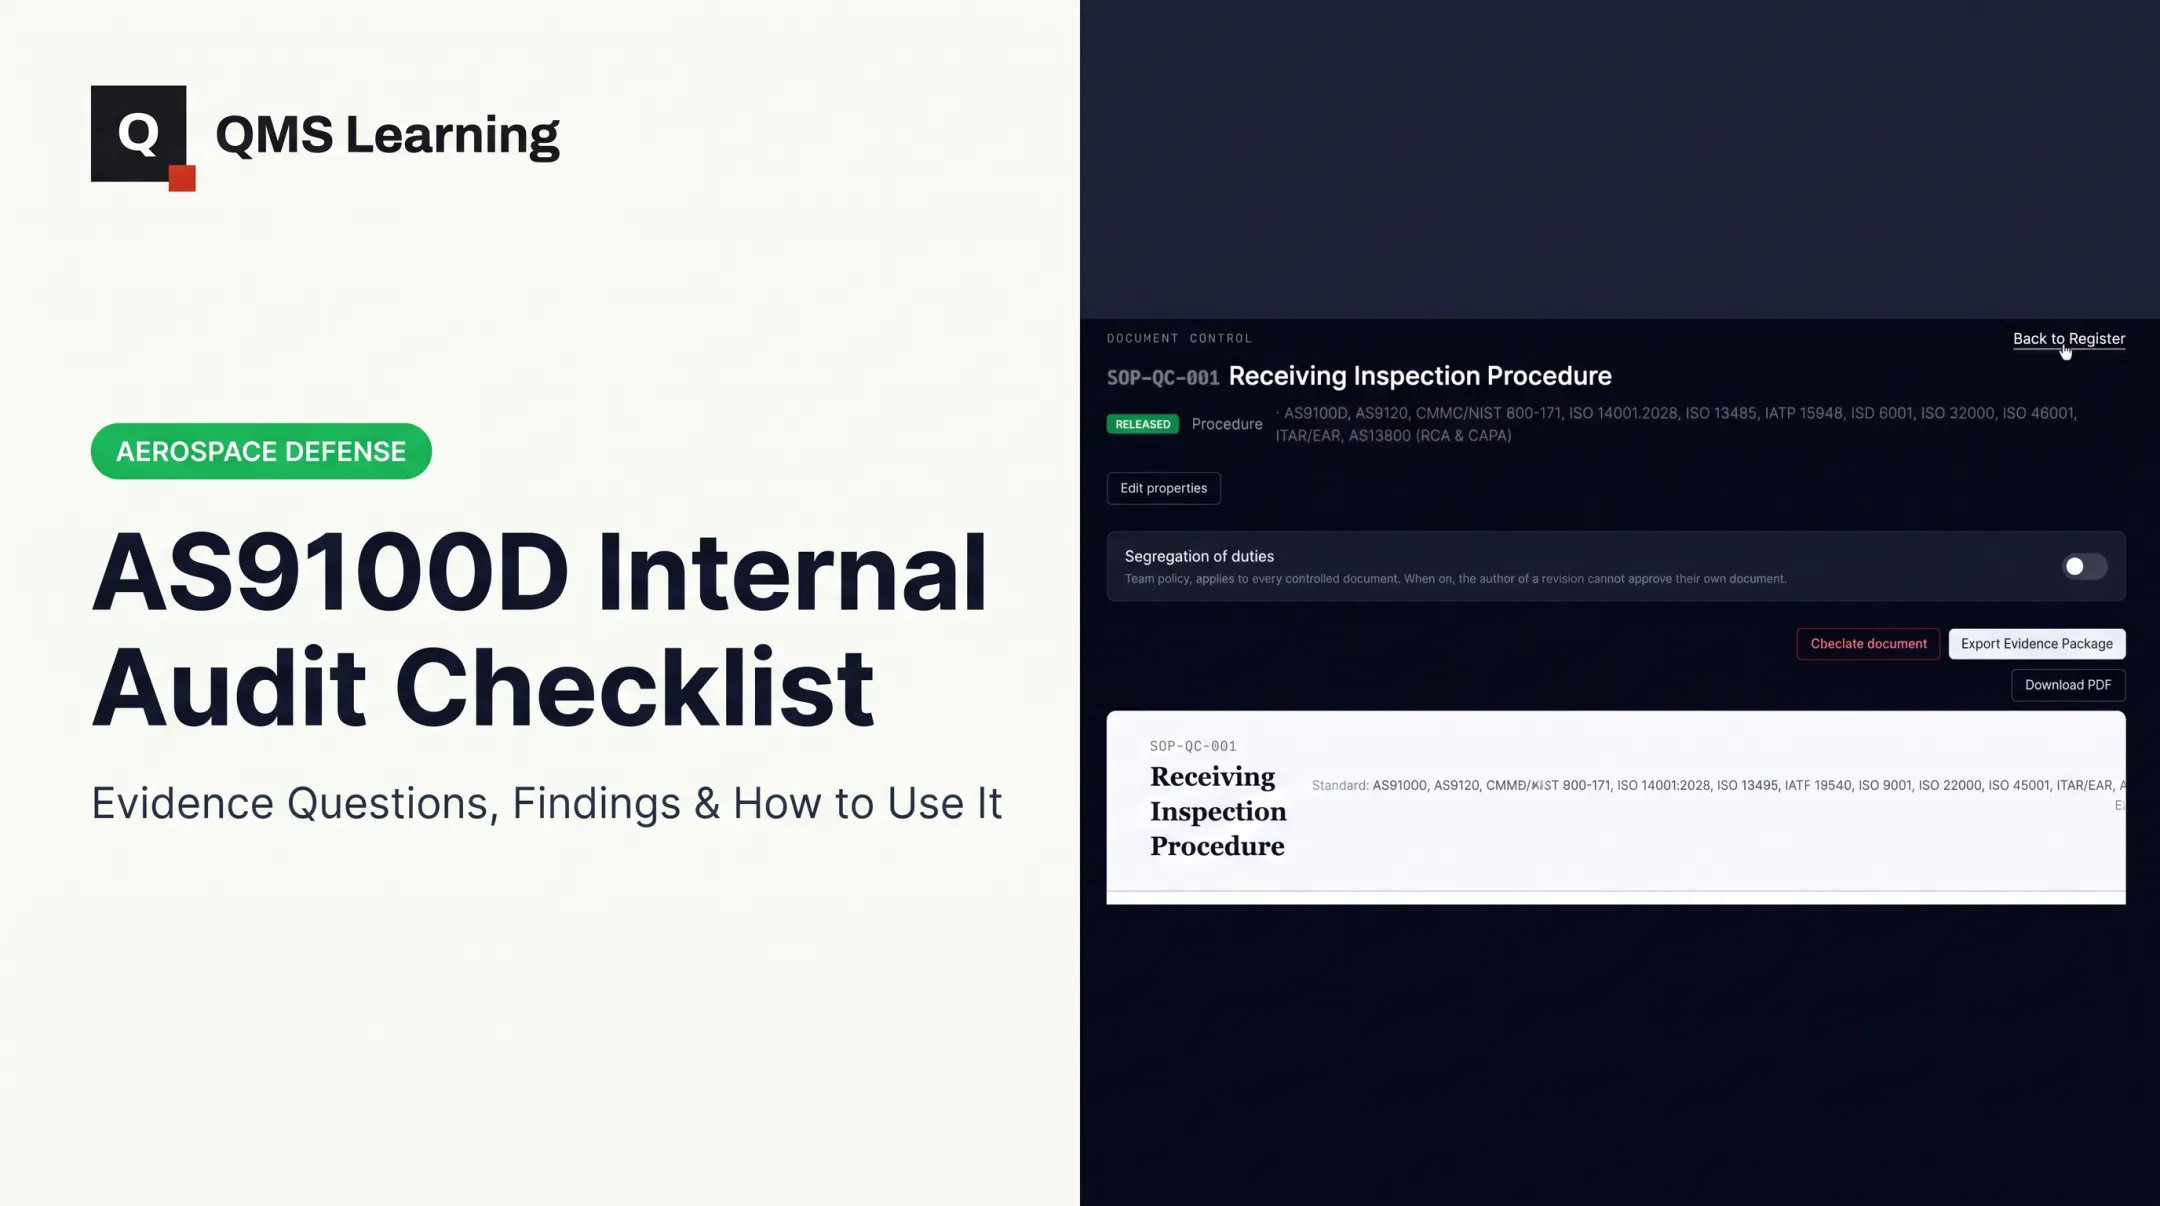Click the QMS Learning brand name
Screen dimensions: 2160x1206
coord(387,135)
